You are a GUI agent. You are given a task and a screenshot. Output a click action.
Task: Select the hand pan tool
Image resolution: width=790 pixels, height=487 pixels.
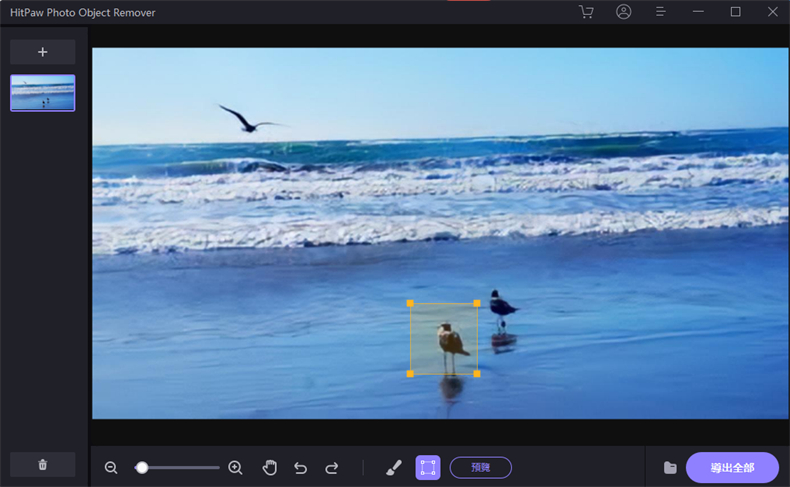pyautogui.click(x=269, y=467)
